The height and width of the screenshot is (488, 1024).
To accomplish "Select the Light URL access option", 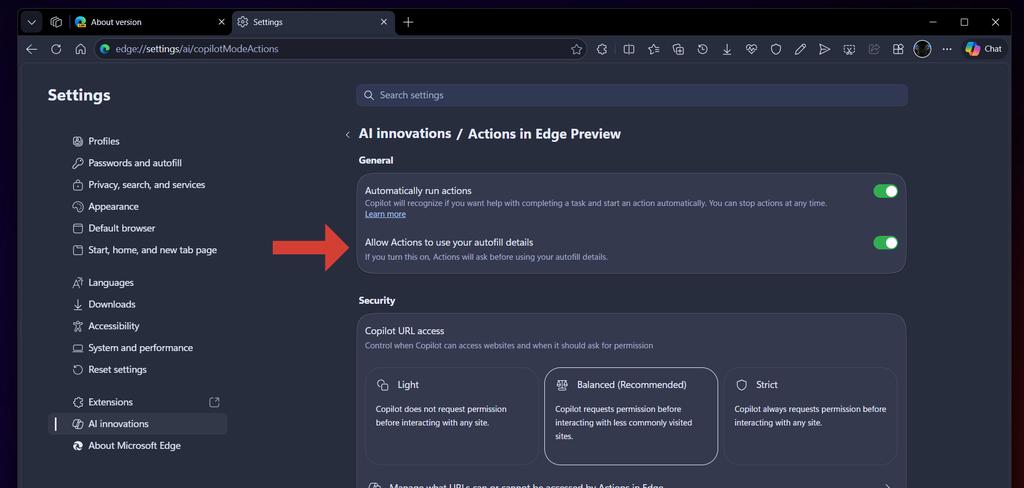I will click(452, 416).
